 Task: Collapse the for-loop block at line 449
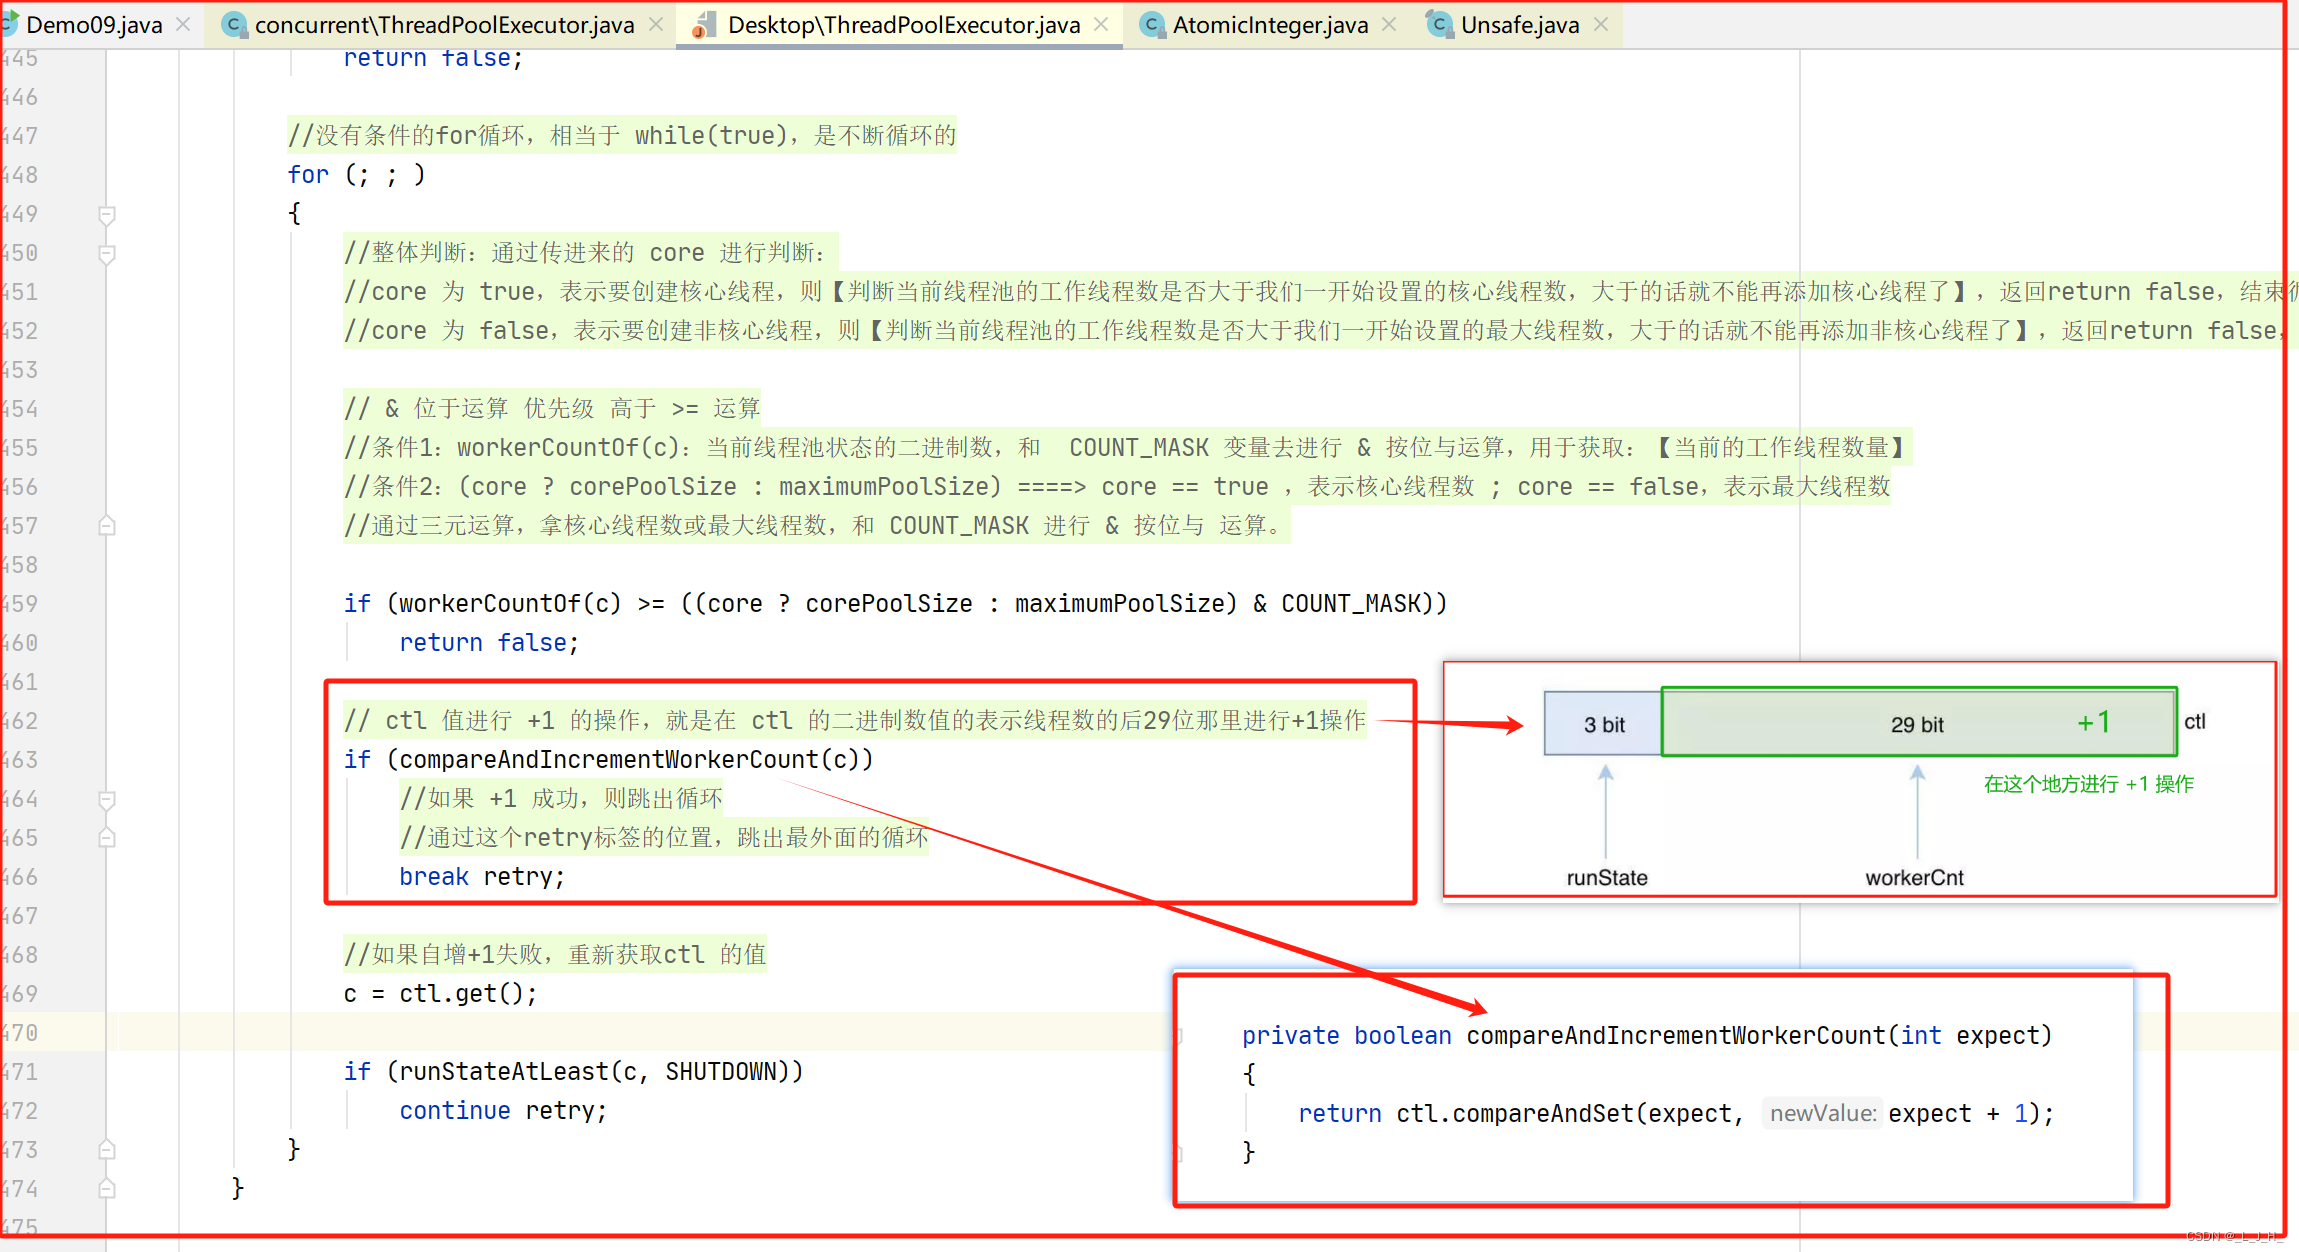[107, 214]
